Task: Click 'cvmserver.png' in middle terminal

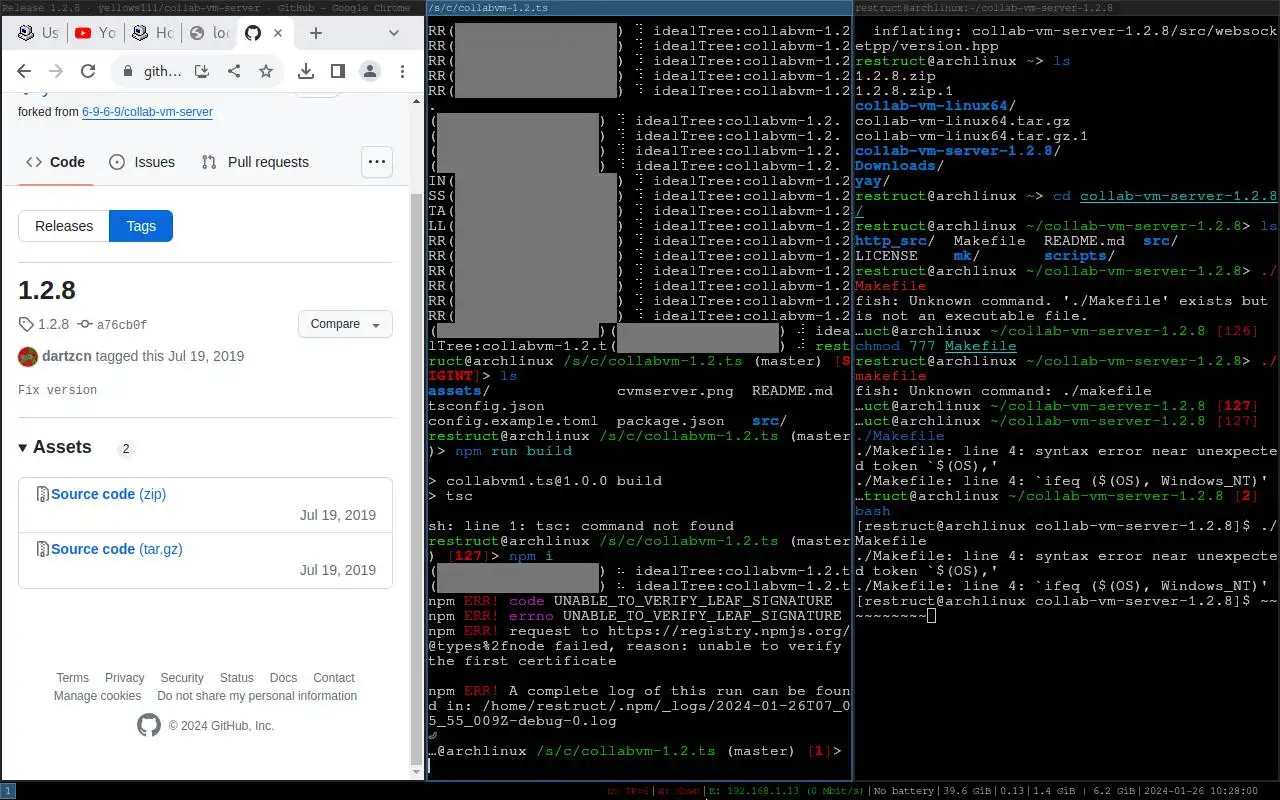Action: click(x=675, y=391)
